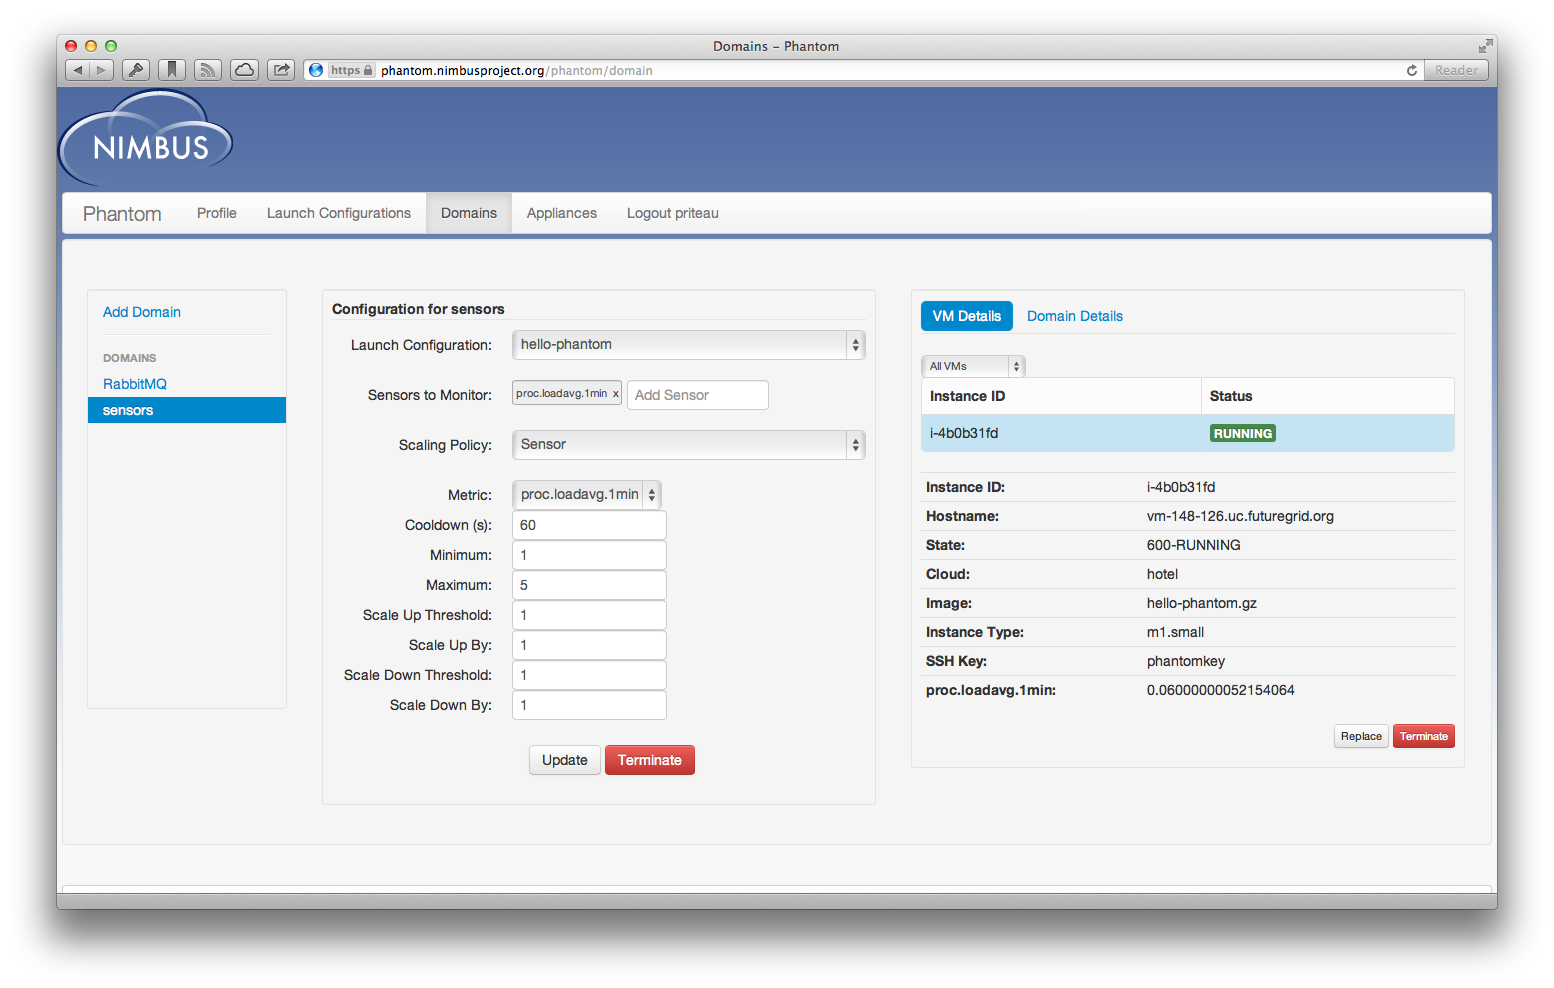Click the https lock indicator
This screenshot has height=988, width=1554.
coord(351,70)
